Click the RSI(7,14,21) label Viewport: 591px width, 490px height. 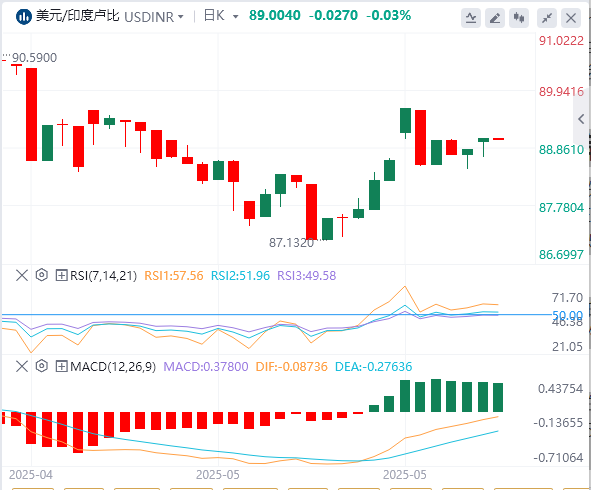pyautogui.click(x=104, y=276)
